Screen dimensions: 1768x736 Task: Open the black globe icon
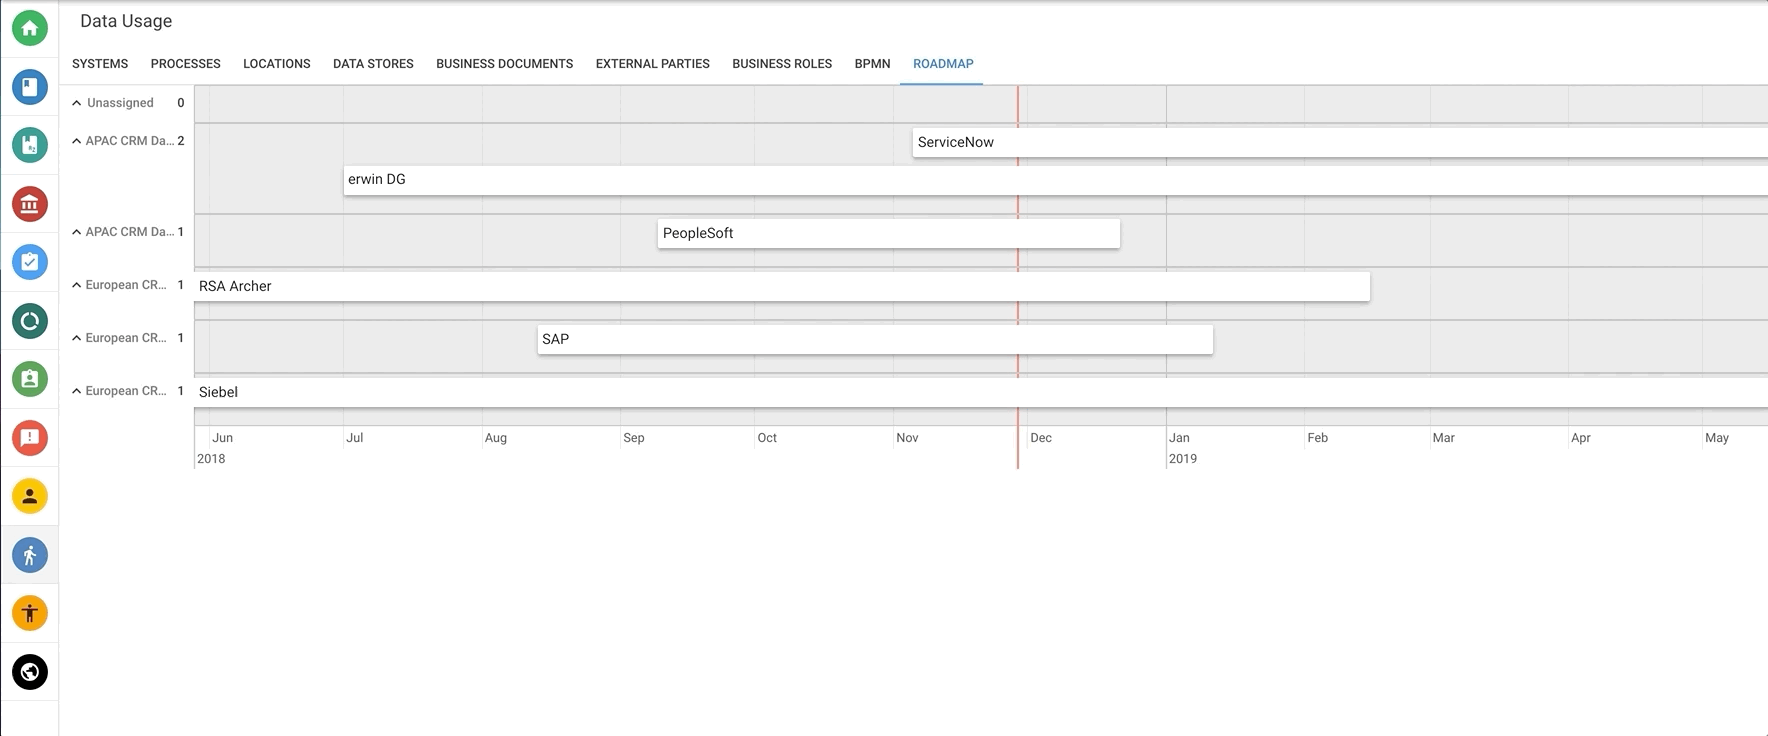pyautogui.click(x=30, y=672)
